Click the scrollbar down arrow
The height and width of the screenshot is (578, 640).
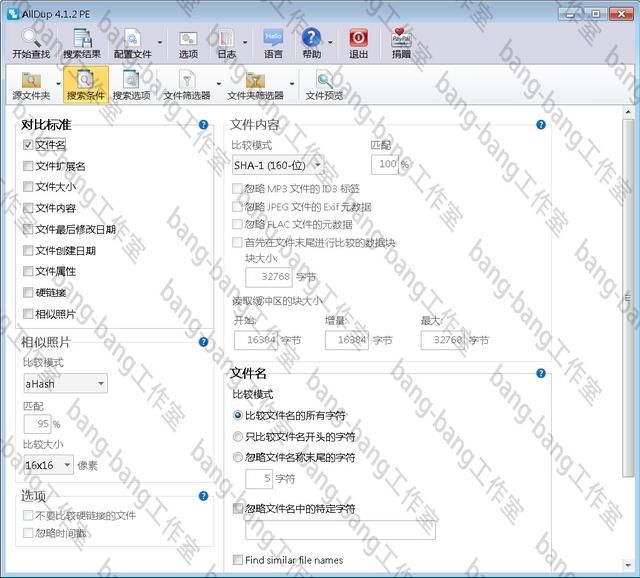(x=628, y=565)
